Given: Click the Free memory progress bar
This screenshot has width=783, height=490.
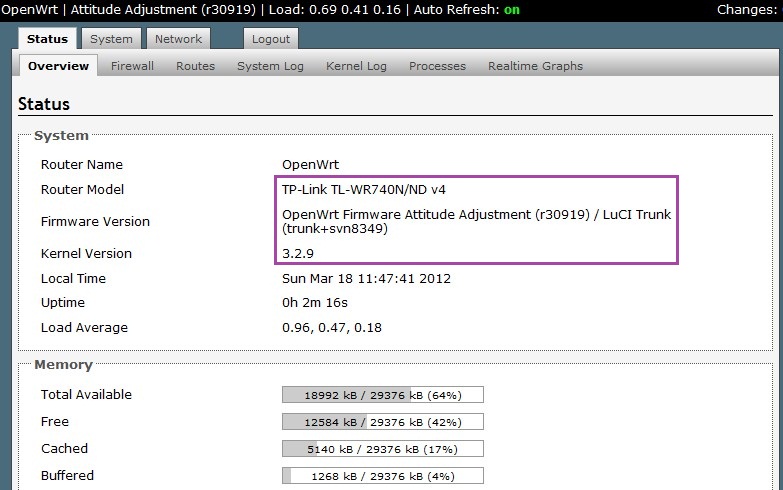Looking at the screenshot, I should [x=383, y=422].
